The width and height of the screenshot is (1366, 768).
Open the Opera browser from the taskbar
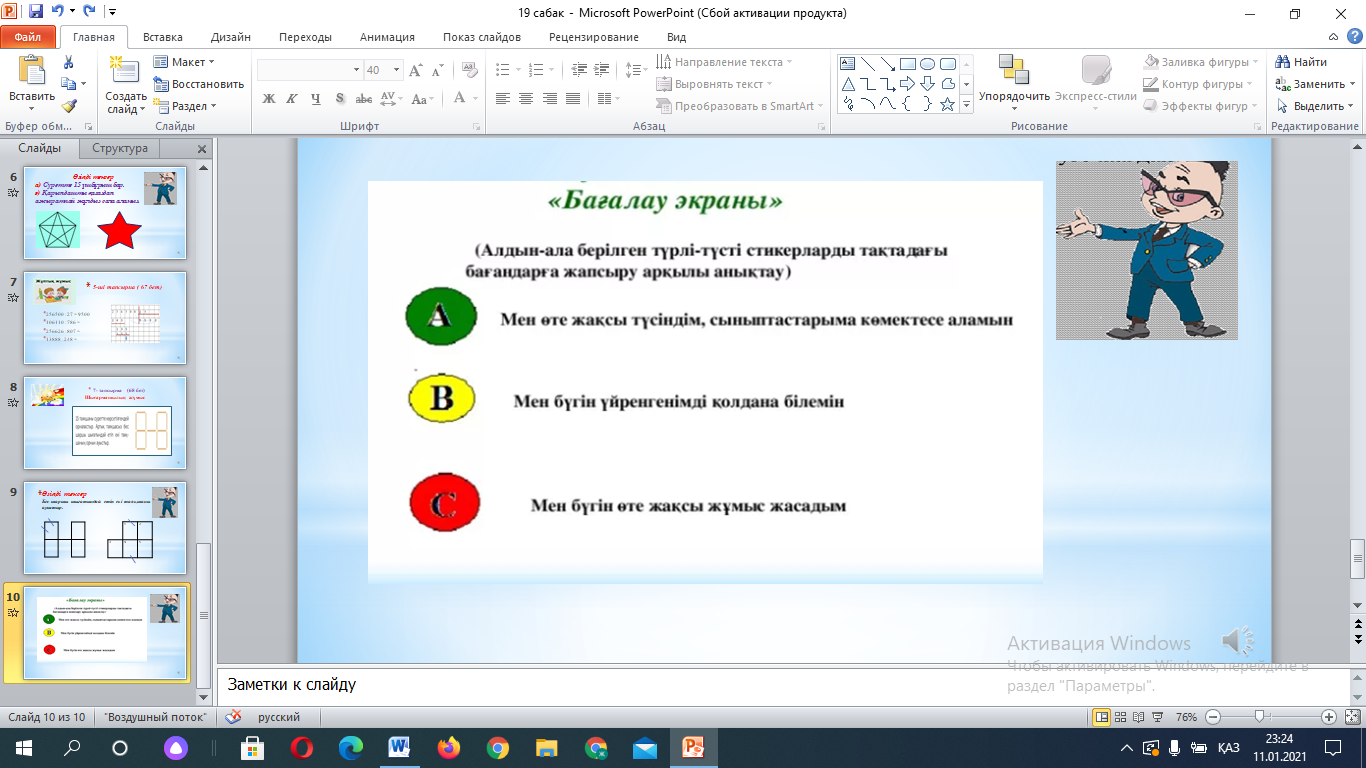coord(302,747)
